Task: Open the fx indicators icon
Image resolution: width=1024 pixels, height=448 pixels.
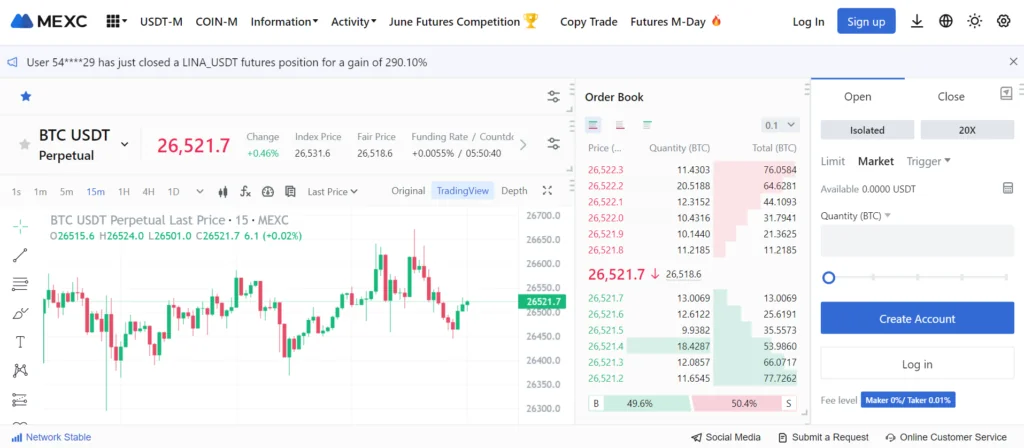Action: (x=246, y=191)
